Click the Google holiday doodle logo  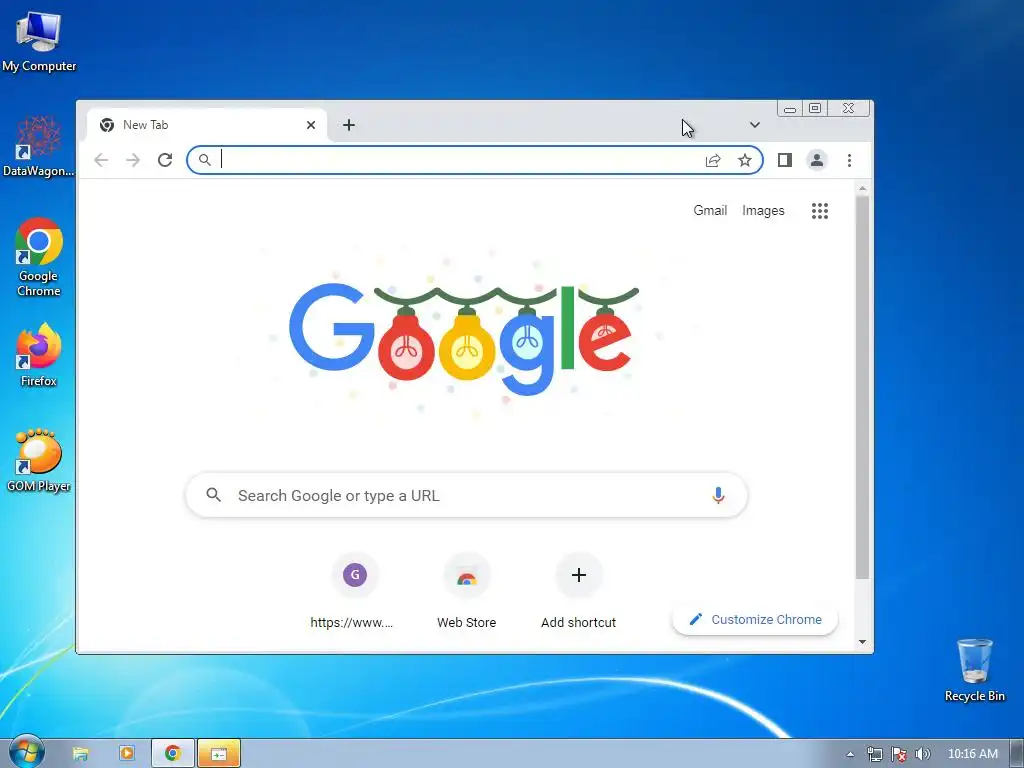point(464,340)
